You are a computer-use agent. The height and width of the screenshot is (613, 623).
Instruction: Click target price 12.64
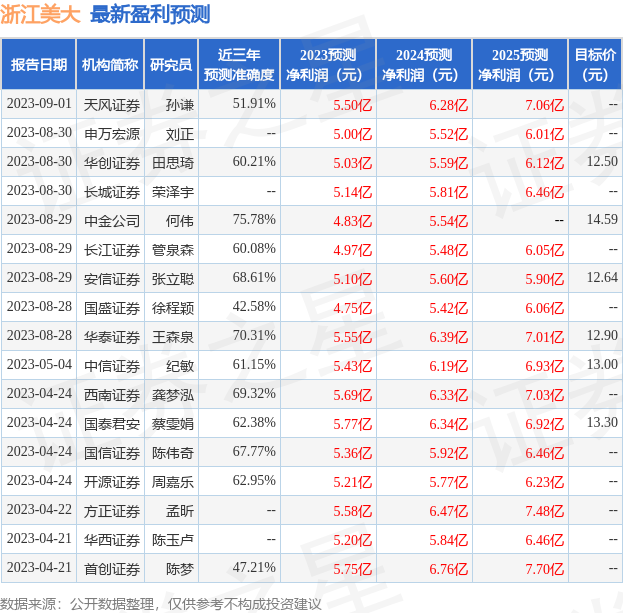coord(602,278)
